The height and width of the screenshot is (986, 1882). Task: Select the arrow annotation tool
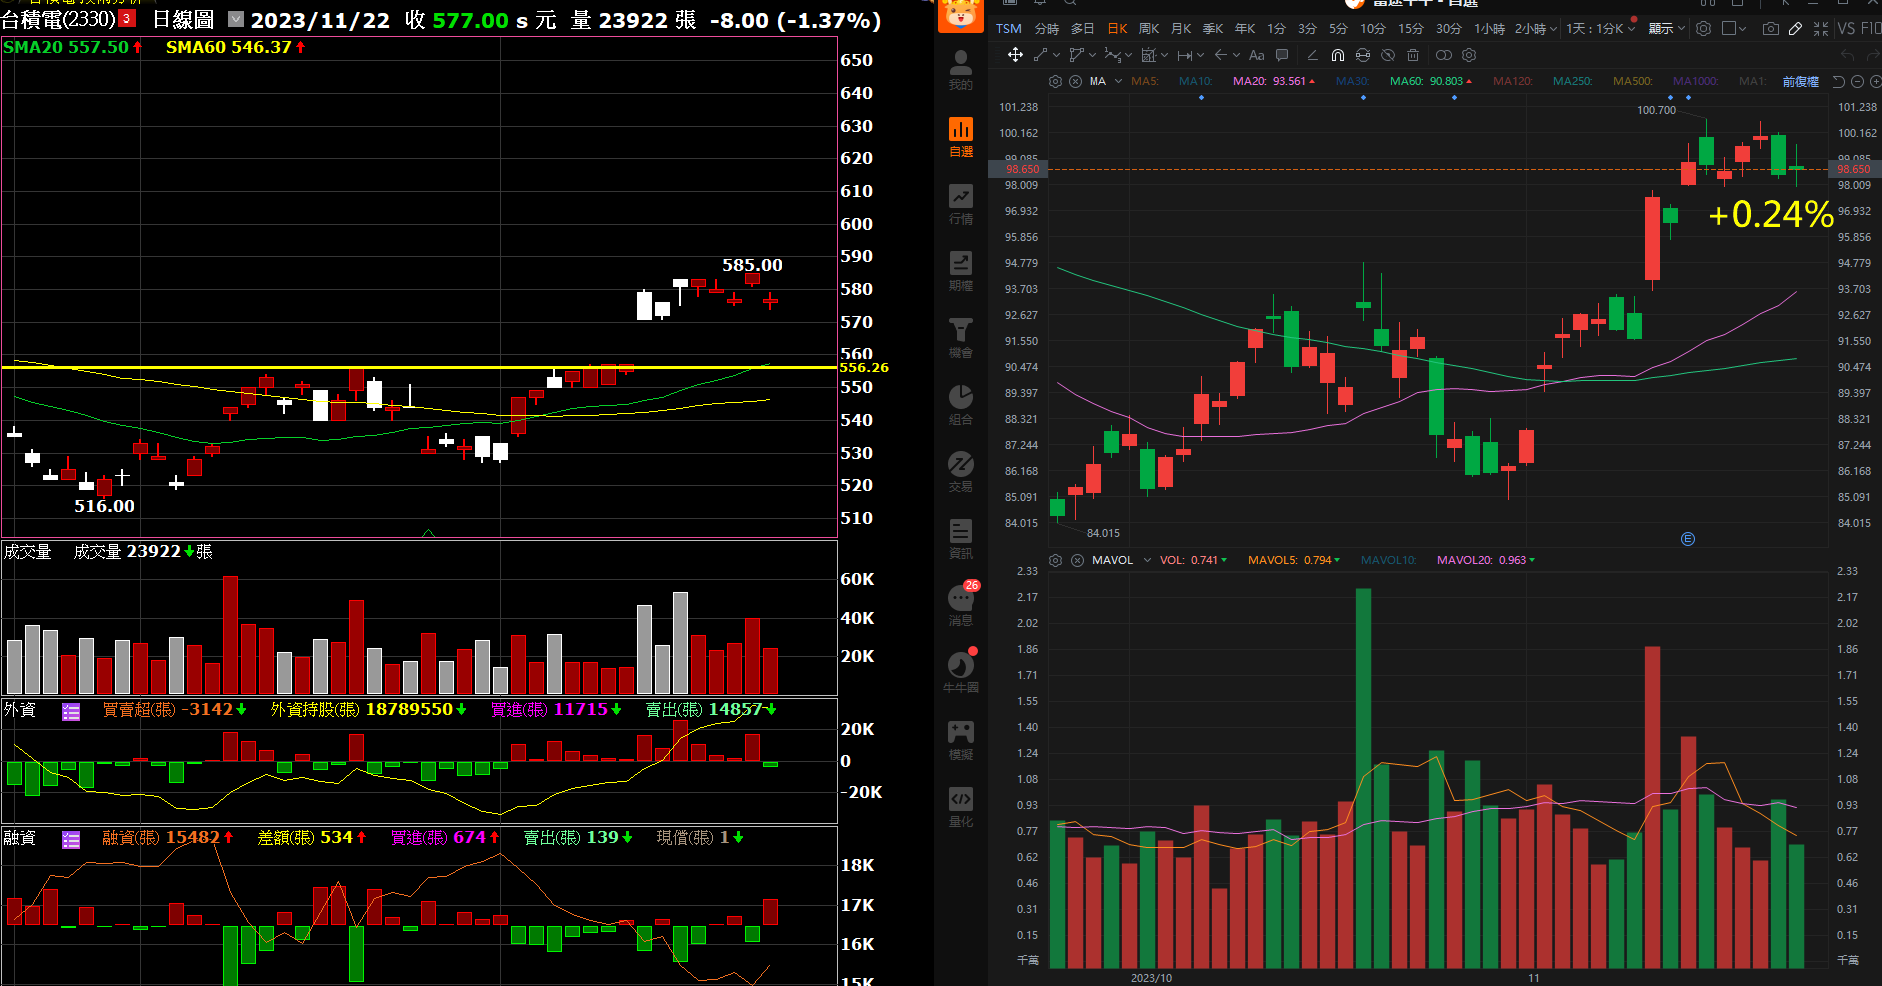click(x=1220, y=55)
